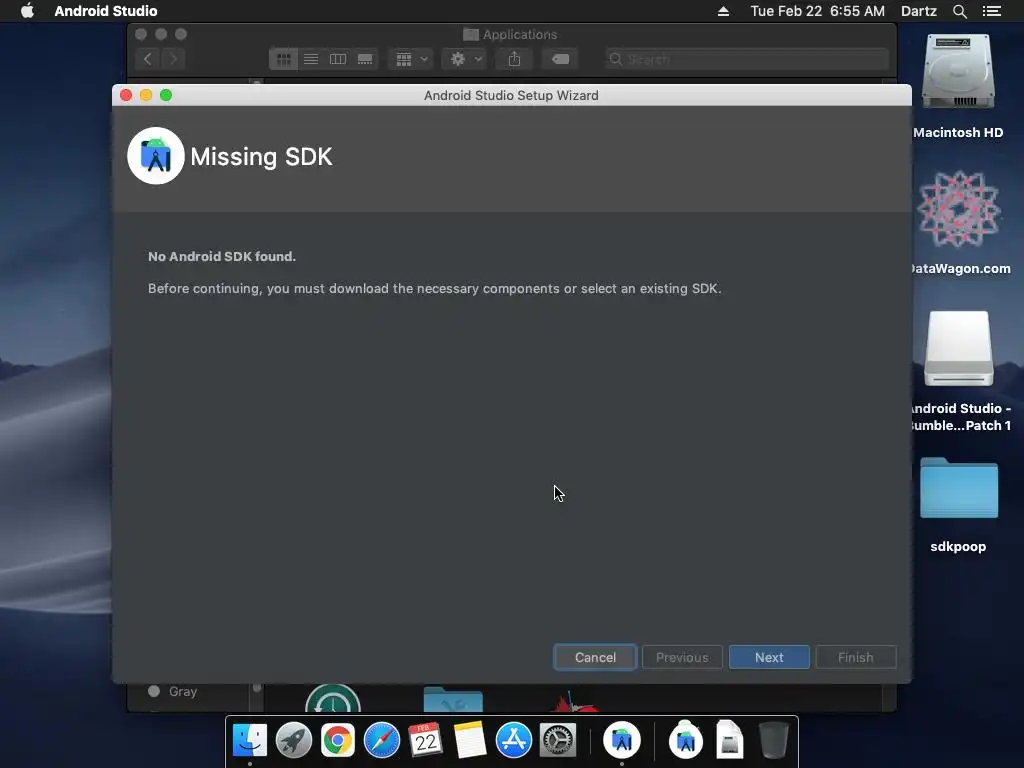Viewport: 1024px width, 768px height.
Task: Switch Finder to column view
Action: (338, 59)
